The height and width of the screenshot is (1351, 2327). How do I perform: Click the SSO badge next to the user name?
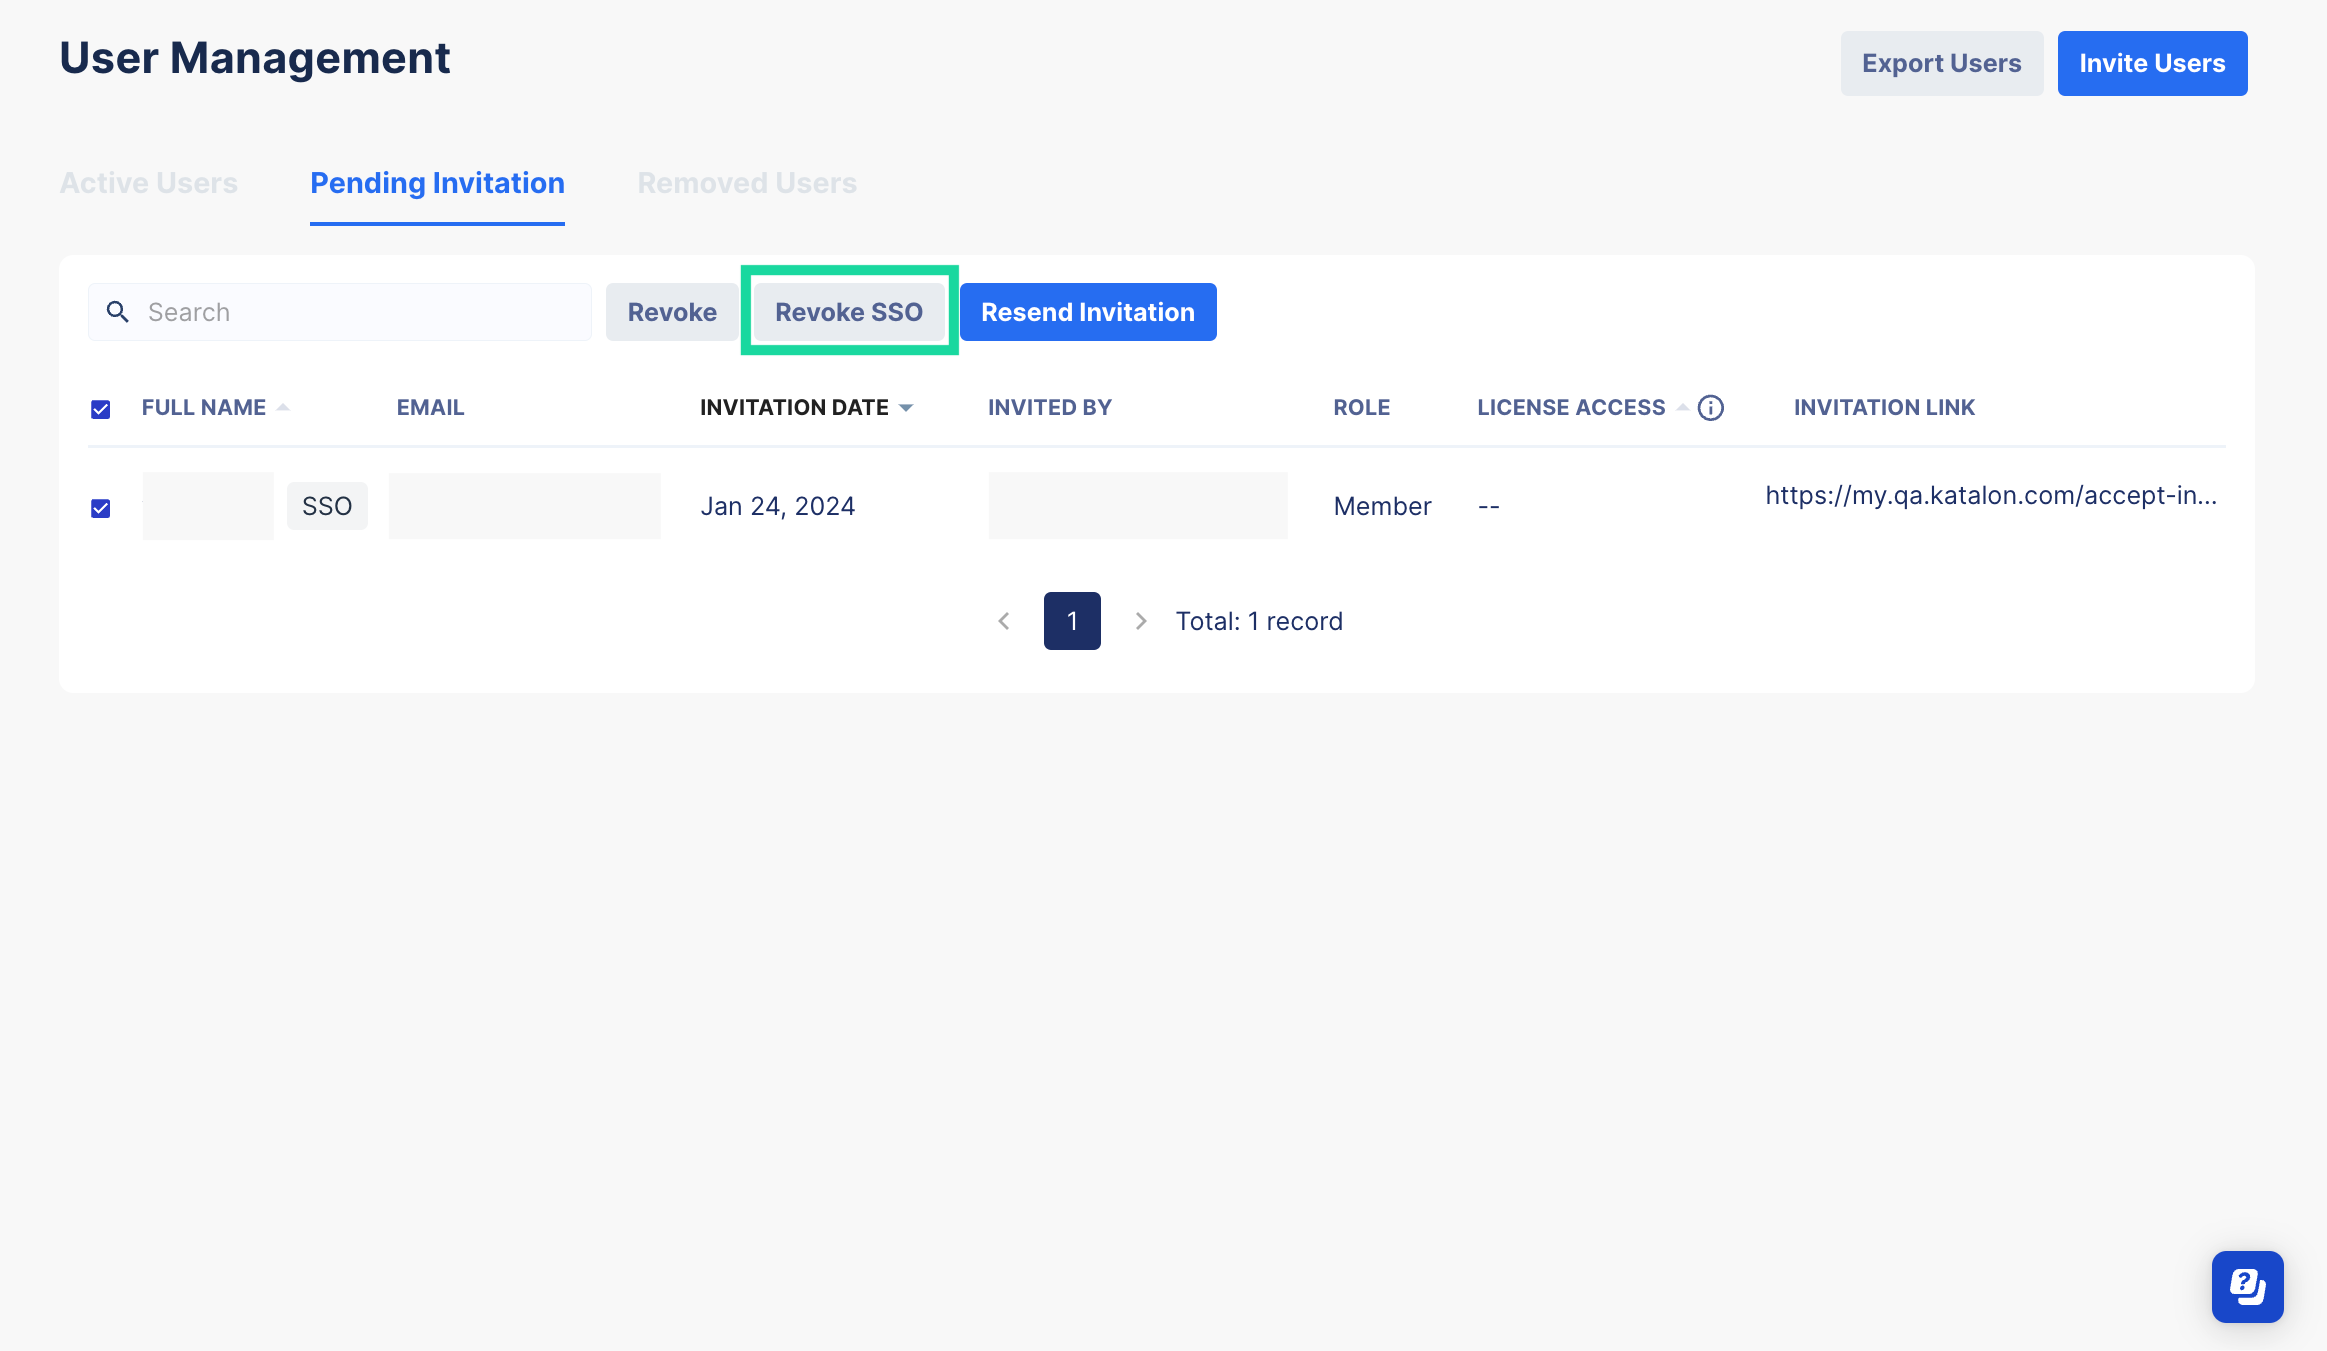point(327,505)
